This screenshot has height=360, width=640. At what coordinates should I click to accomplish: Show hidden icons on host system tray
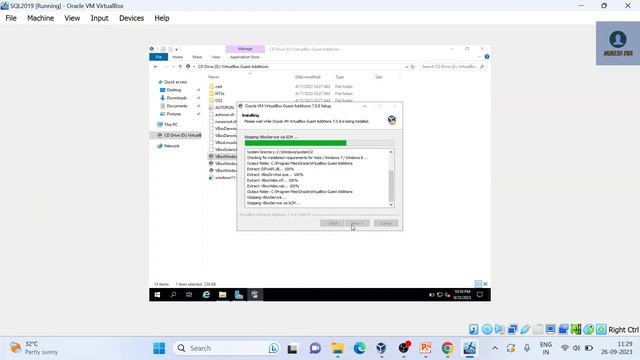pyautogui.click(x=495, y=348)
